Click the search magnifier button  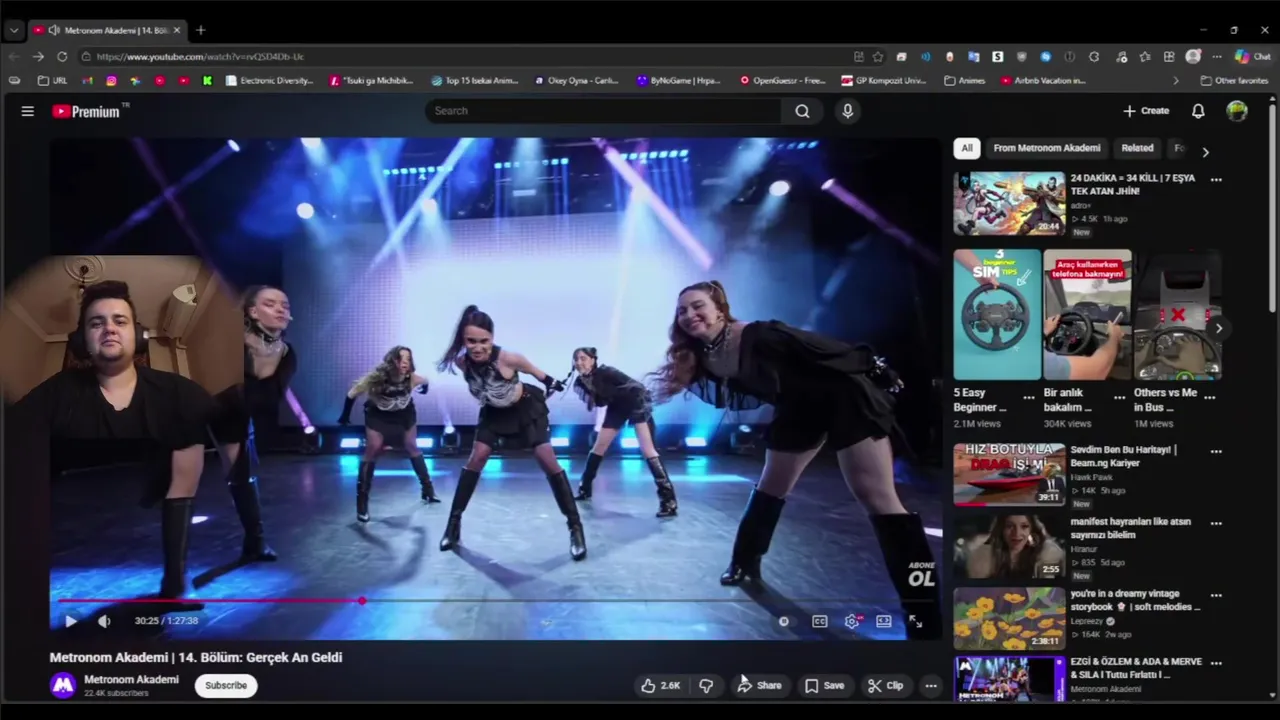click(x=802, y=111)
